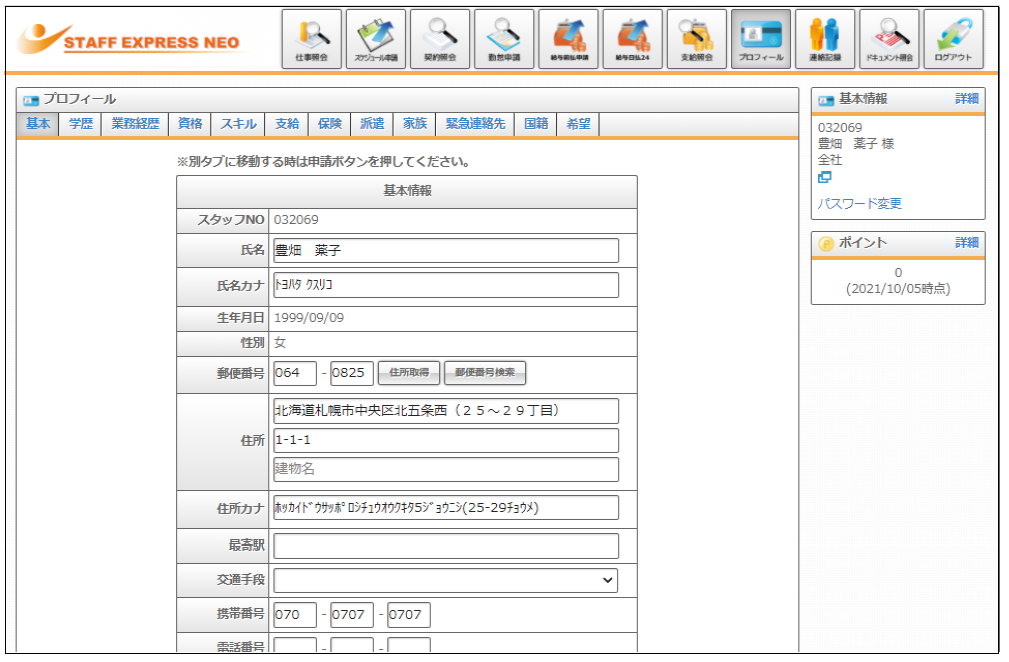
Task: Focus the 建物名 address field
Action: (x=446, y=469)
